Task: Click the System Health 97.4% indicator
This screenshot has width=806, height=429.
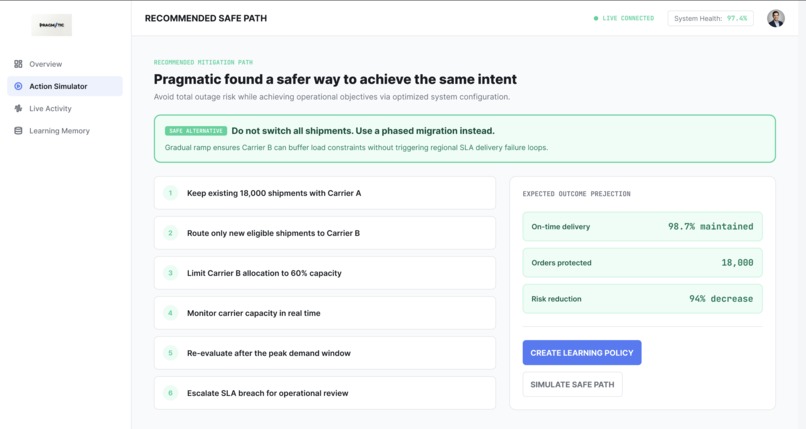Action: [710, 18]
